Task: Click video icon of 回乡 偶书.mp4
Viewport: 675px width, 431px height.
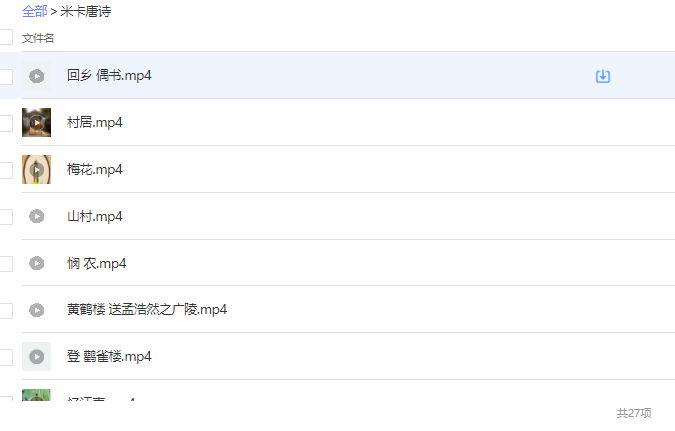Action: point(37,76)
